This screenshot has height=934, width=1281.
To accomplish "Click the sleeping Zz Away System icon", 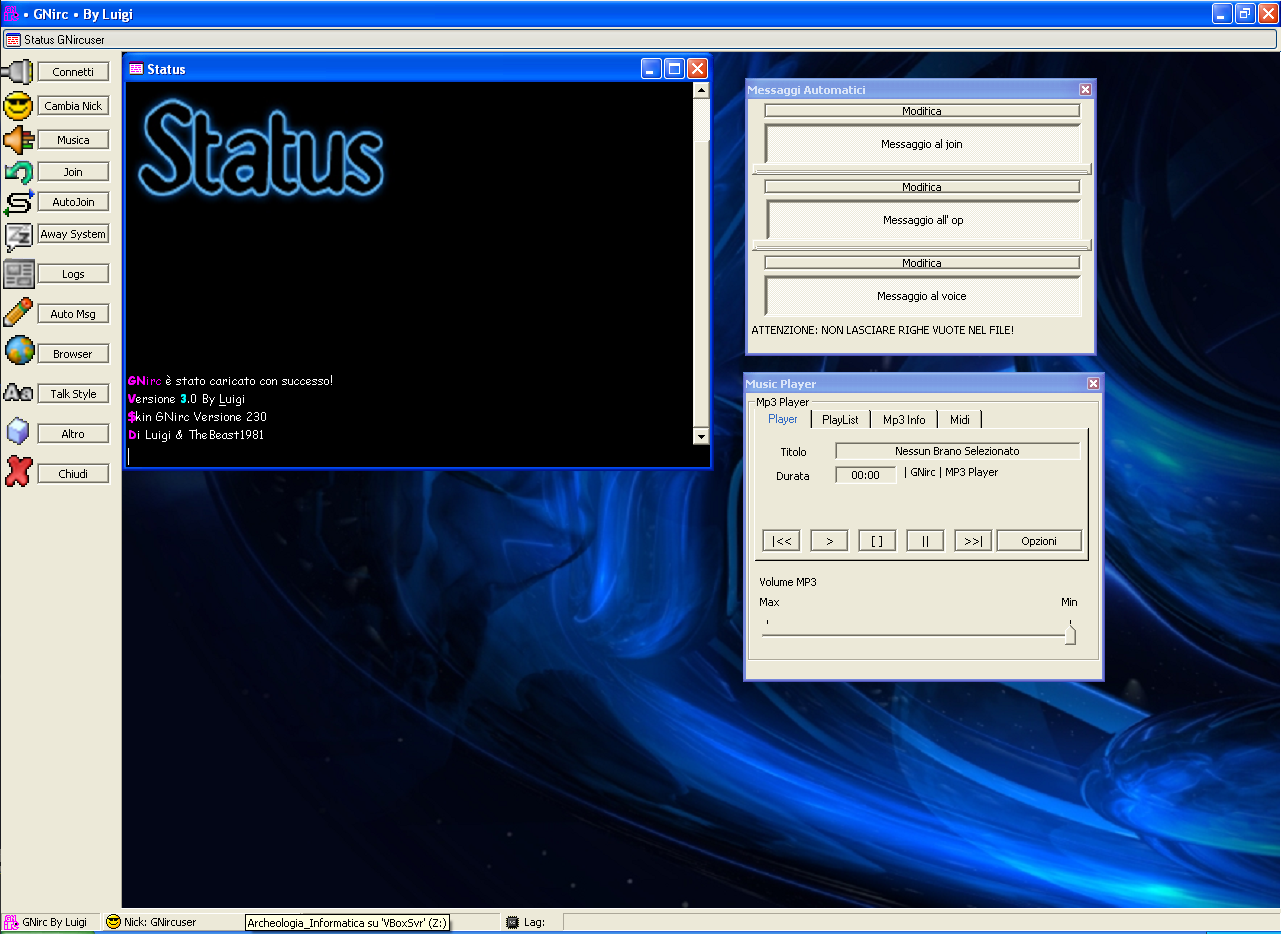I will [18, 236].
